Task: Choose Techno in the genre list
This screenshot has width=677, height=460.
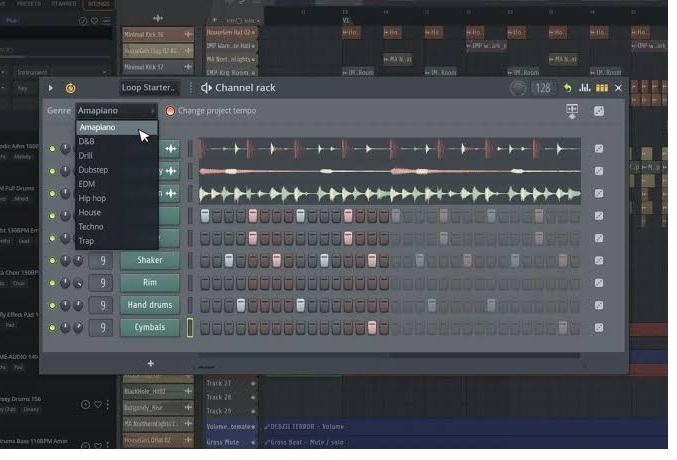Action: 117,227
